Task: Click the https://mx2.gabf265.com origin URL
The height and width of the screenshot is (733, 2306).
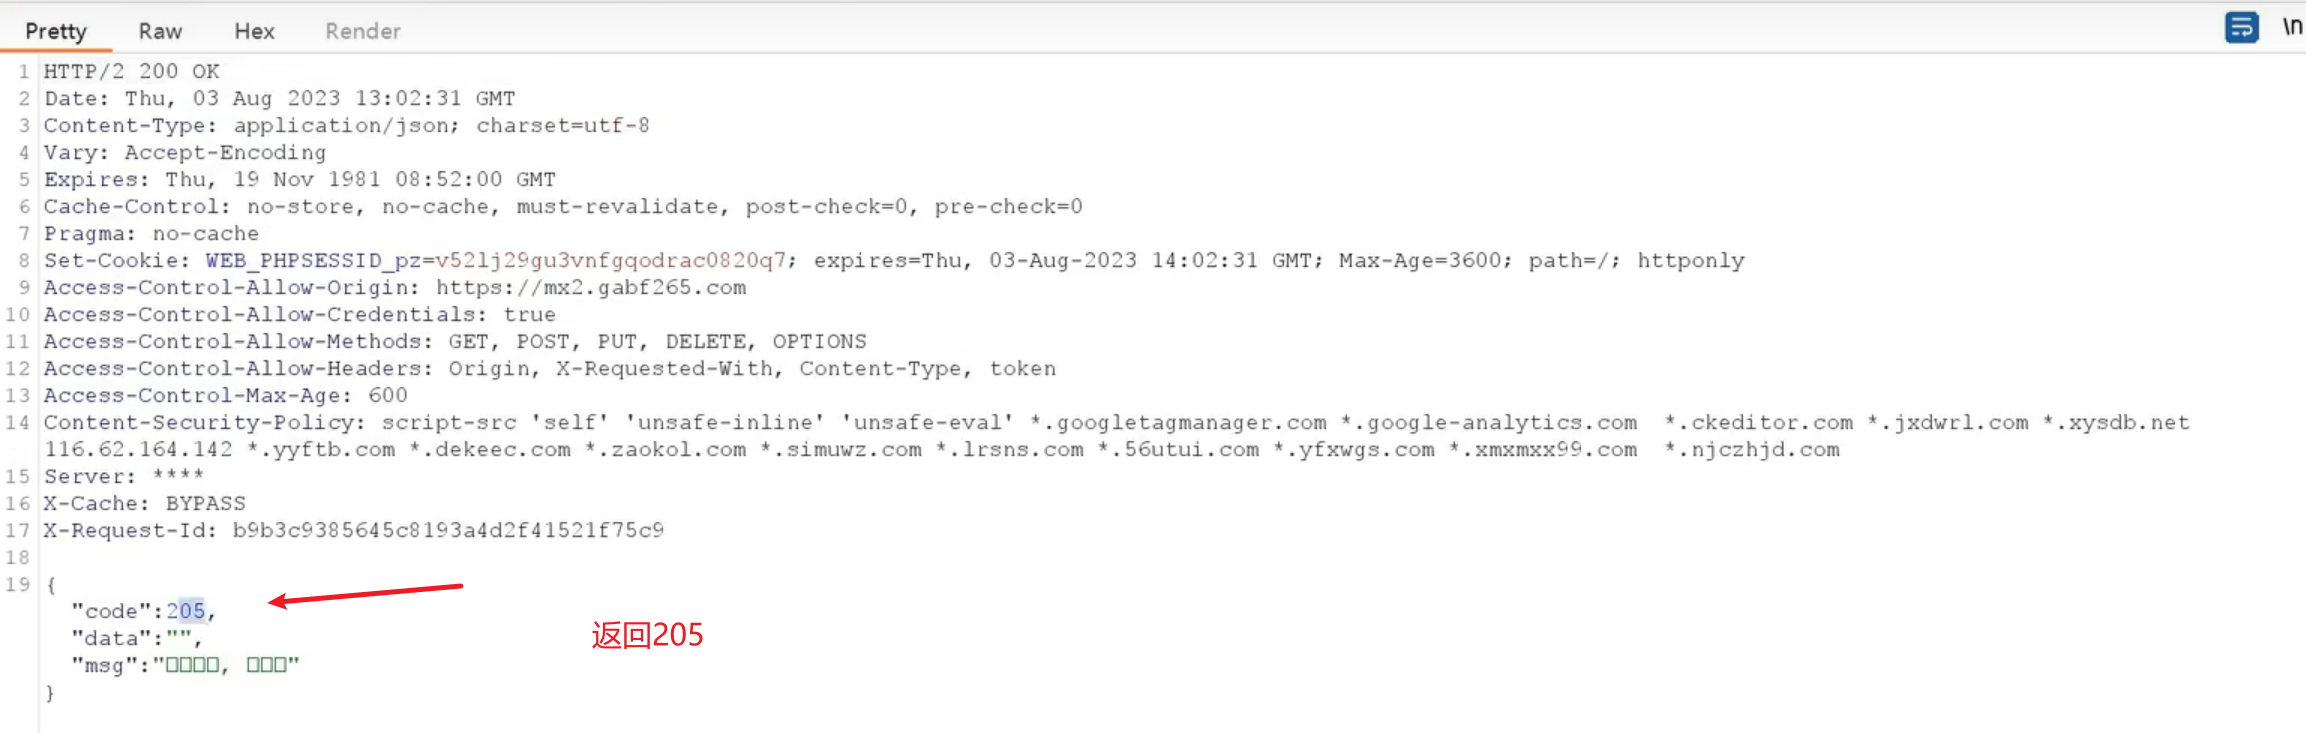Action: click(x=590, y=288)
